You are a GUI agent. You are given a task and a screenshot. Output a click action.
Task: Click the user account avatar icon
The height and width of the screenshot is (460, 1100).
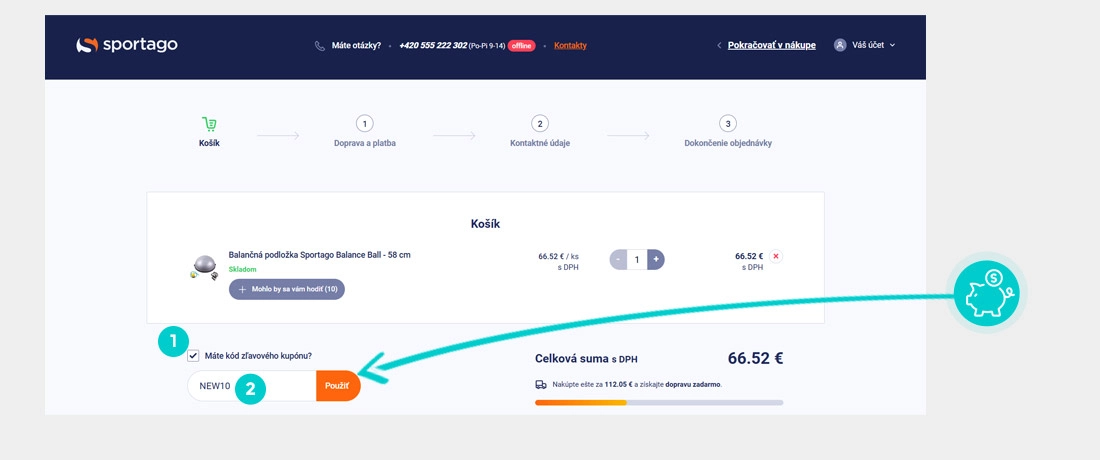click(x=840, y=45)
